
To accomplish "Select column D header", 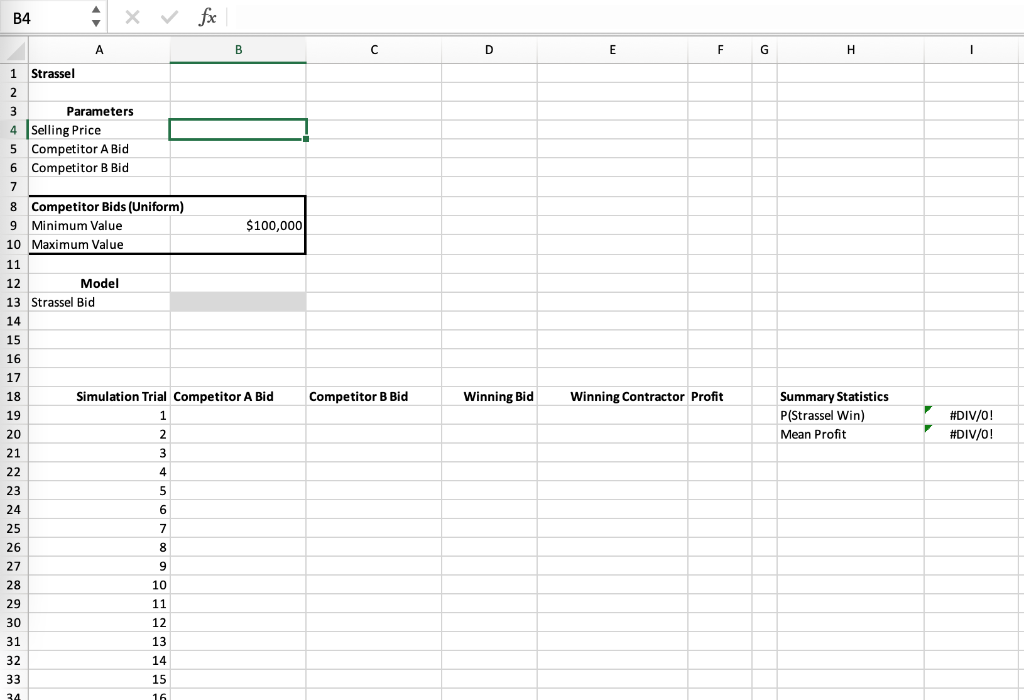I will pyautogui.click(x=489, y=50).
